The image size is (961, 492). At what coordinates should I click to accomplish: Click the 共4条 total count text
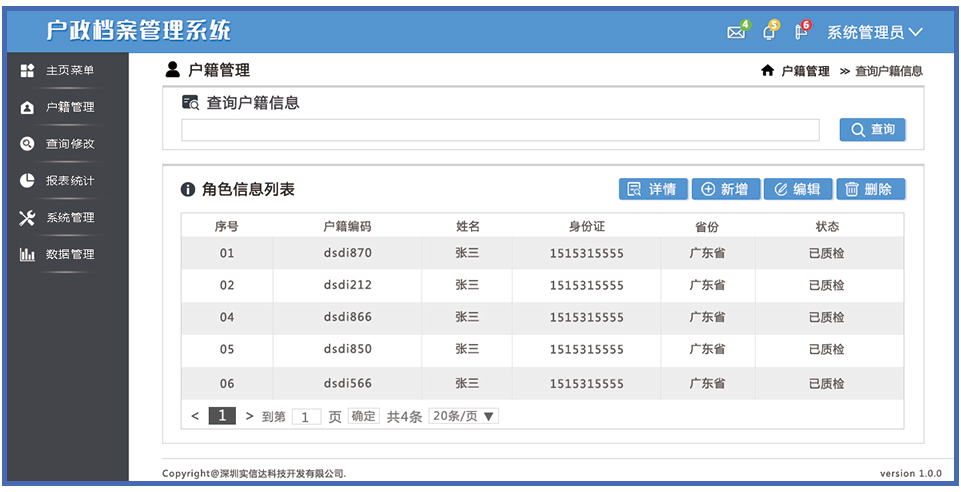point(405,417)
